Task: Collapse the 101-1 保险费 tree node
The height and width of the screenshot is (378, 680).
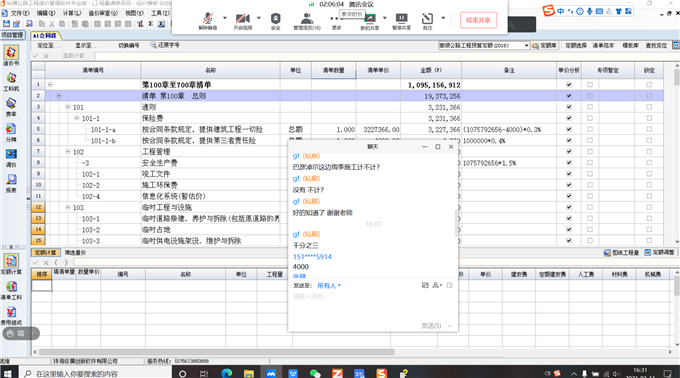Action: (76, 118)
